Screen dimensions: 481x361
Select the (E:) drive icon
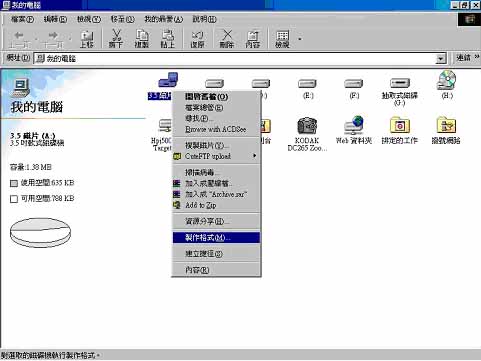[307, 83]
